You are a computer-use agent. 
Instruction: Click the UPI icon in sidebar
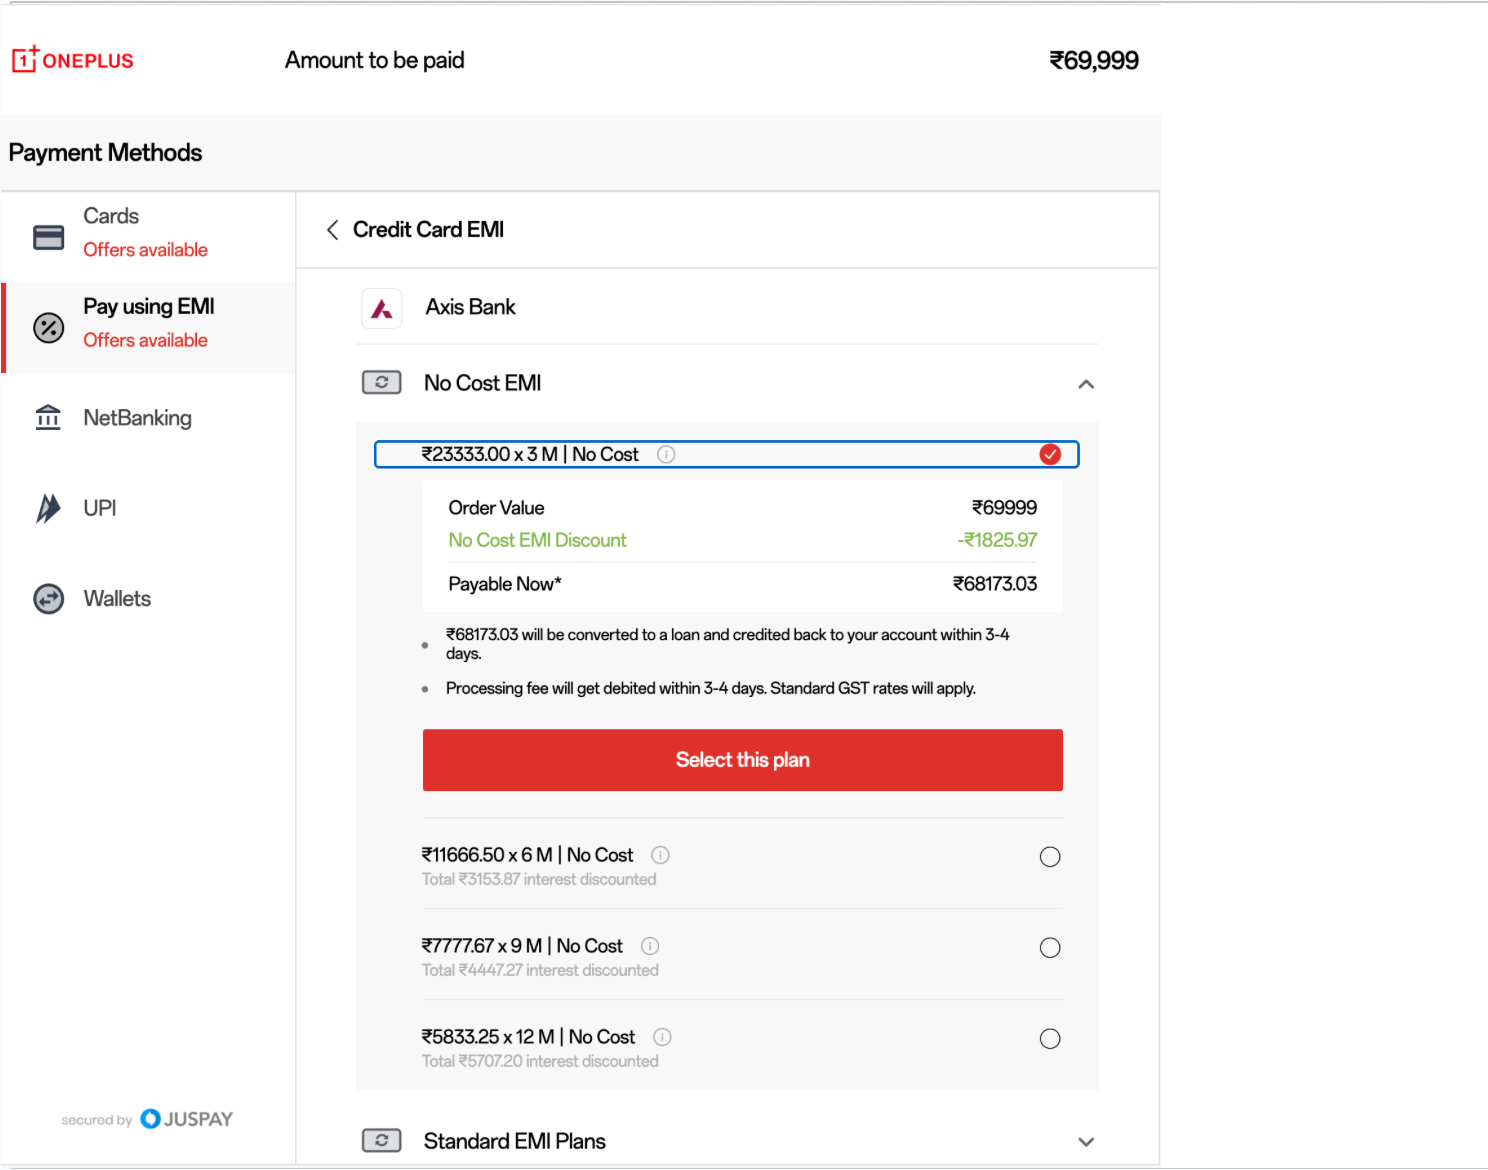click(x=48, y=508)
